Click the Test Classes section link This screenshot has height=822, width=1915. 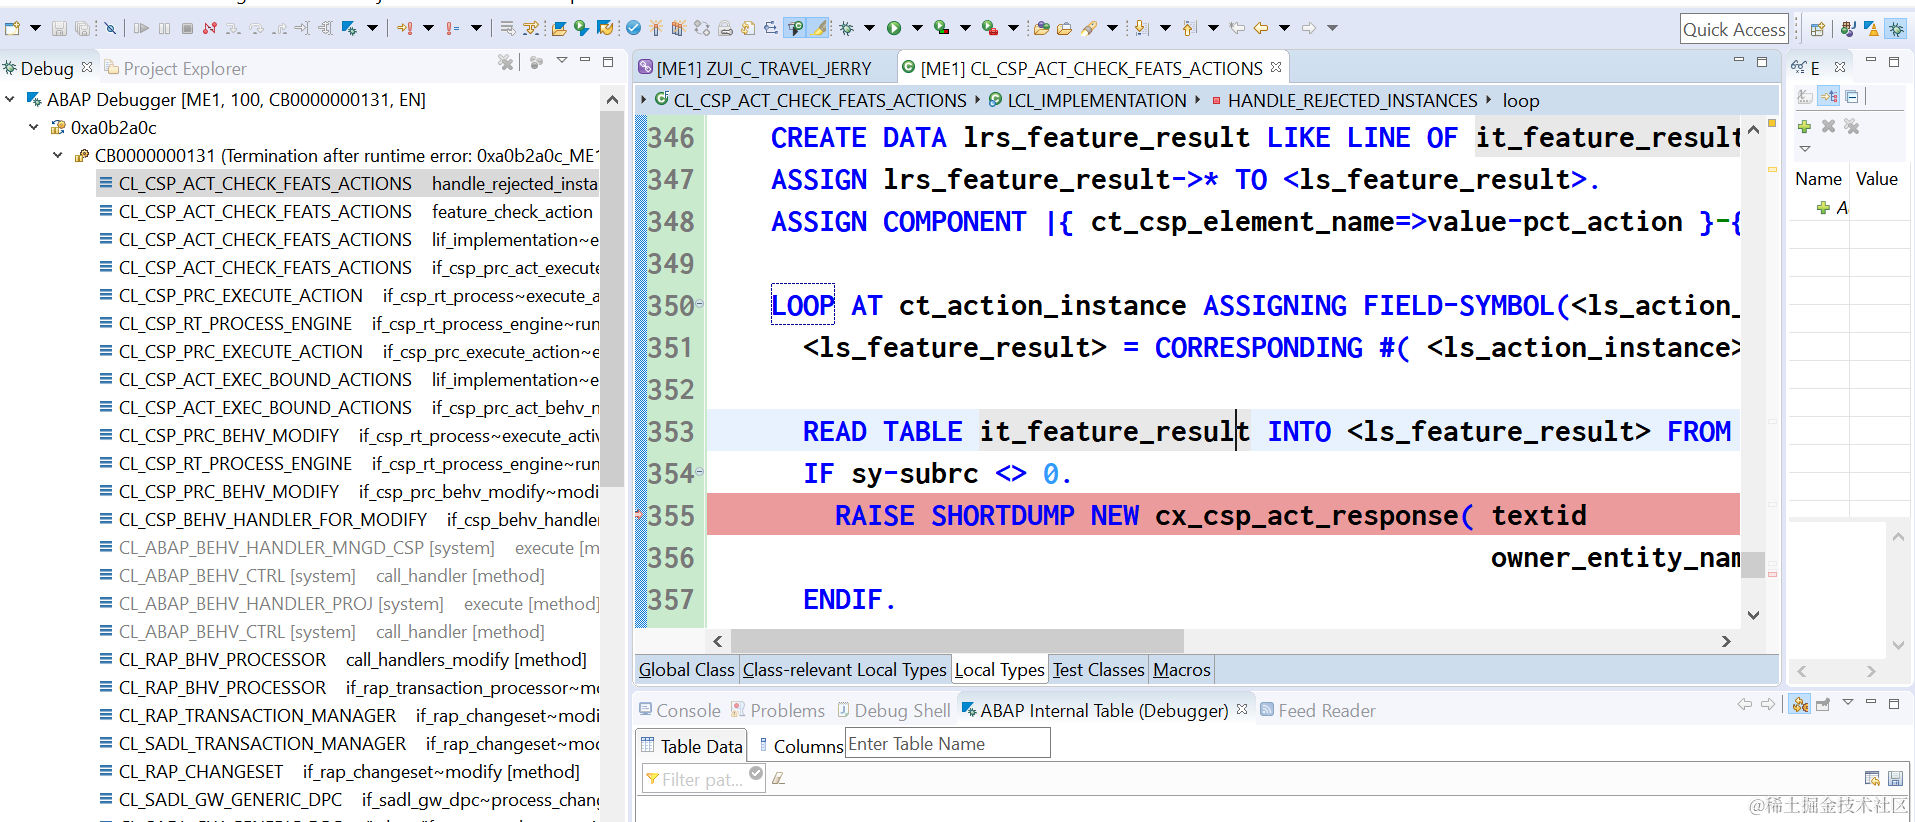(1098, 669)
